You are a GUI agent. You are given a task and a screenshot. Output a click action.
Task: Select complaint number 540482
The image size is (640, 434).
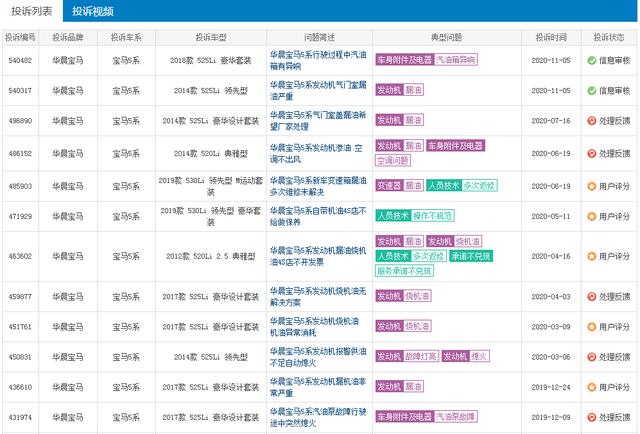[20, 60]
